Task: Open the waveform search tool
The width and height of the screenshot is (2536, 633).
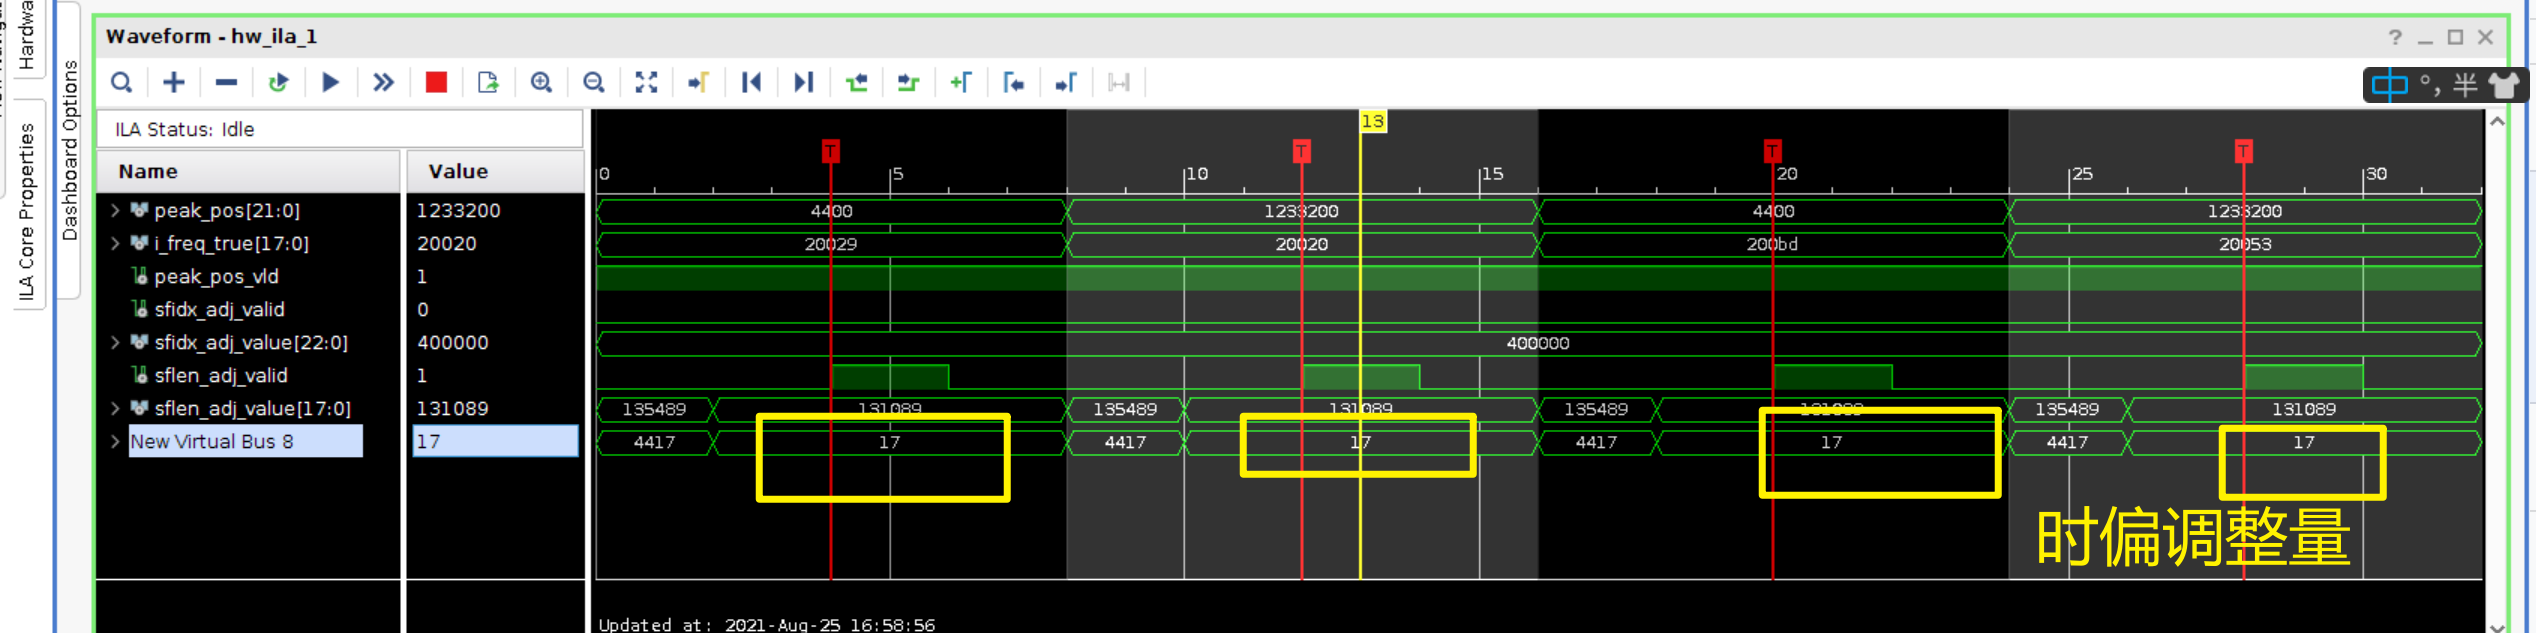Action: click(121, 82)
